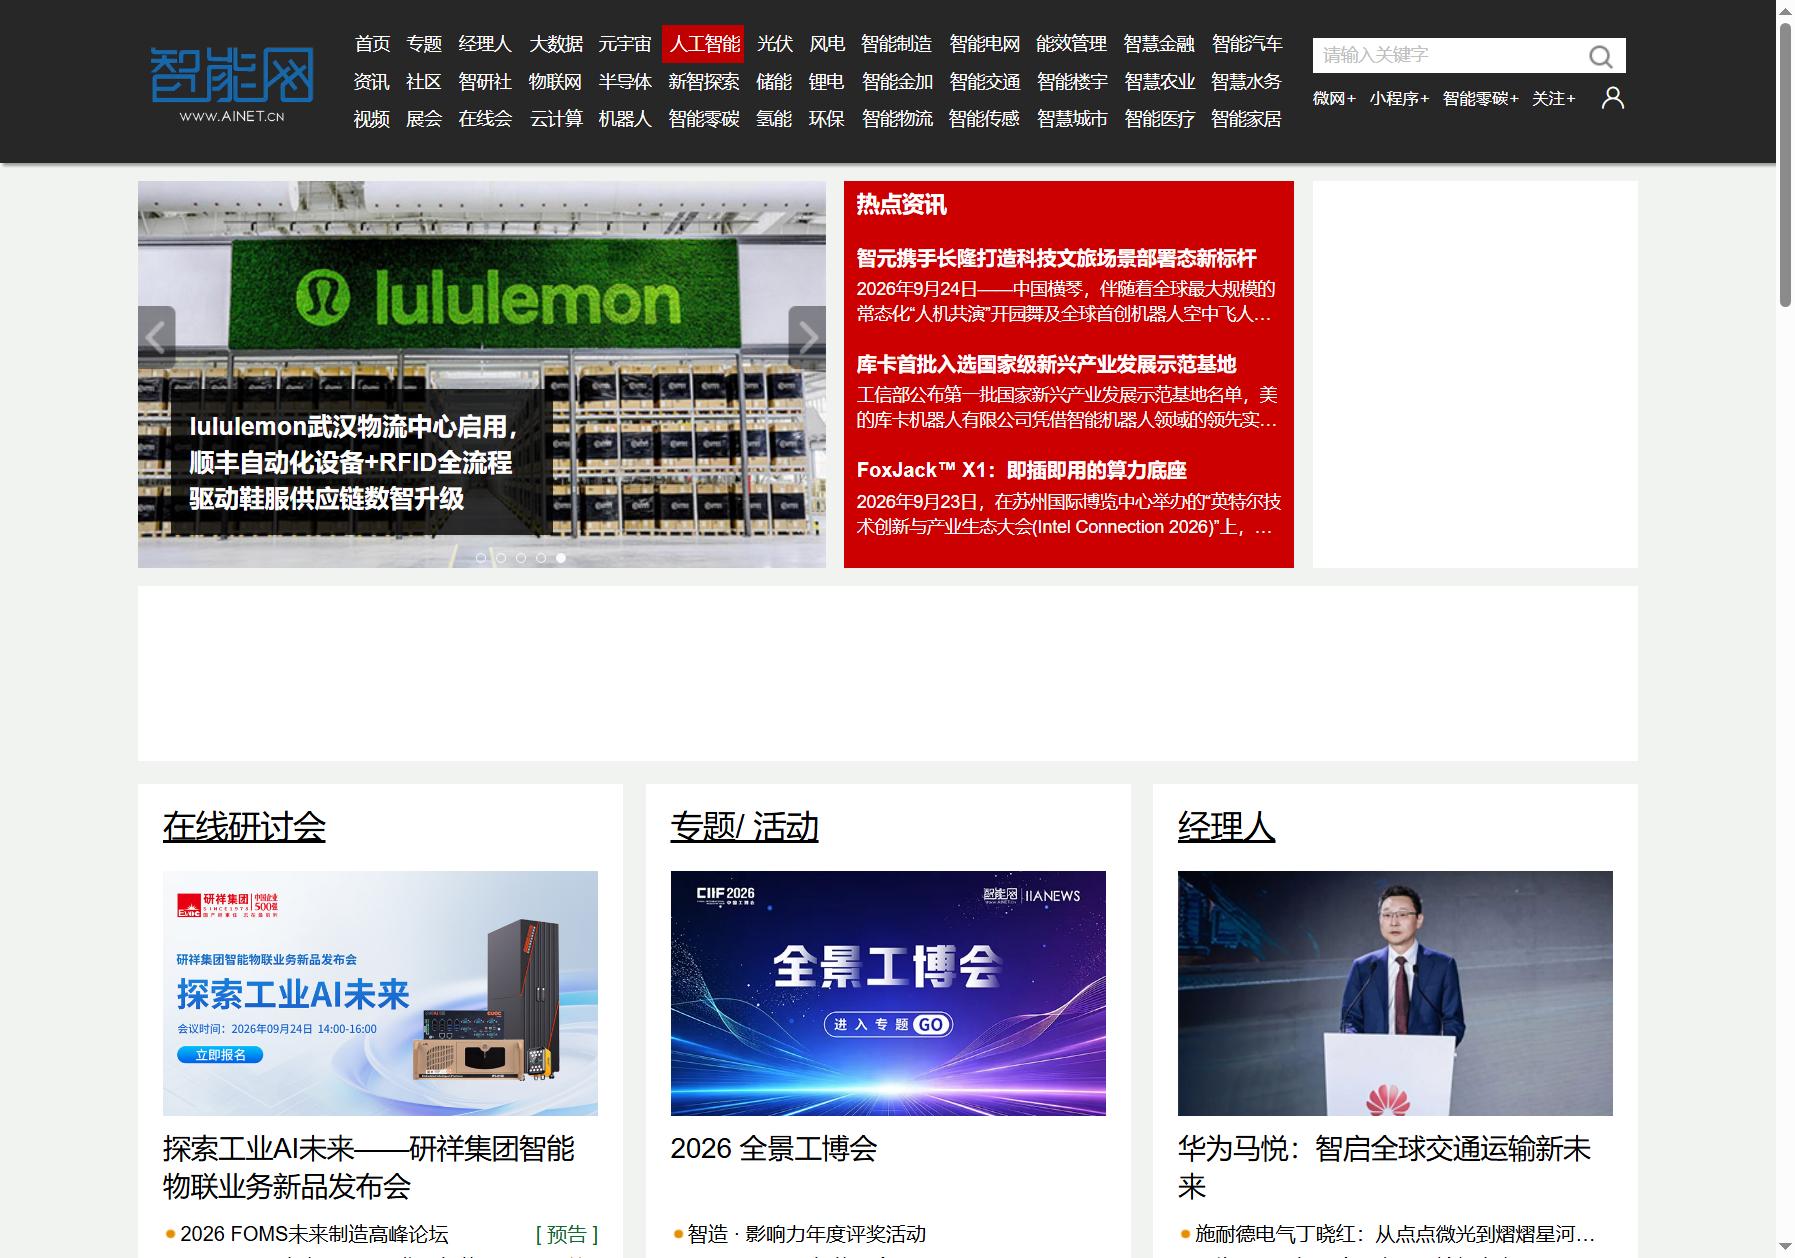
Task: Go to previous carousel slide arrow
Action: [x=157, y=337]
